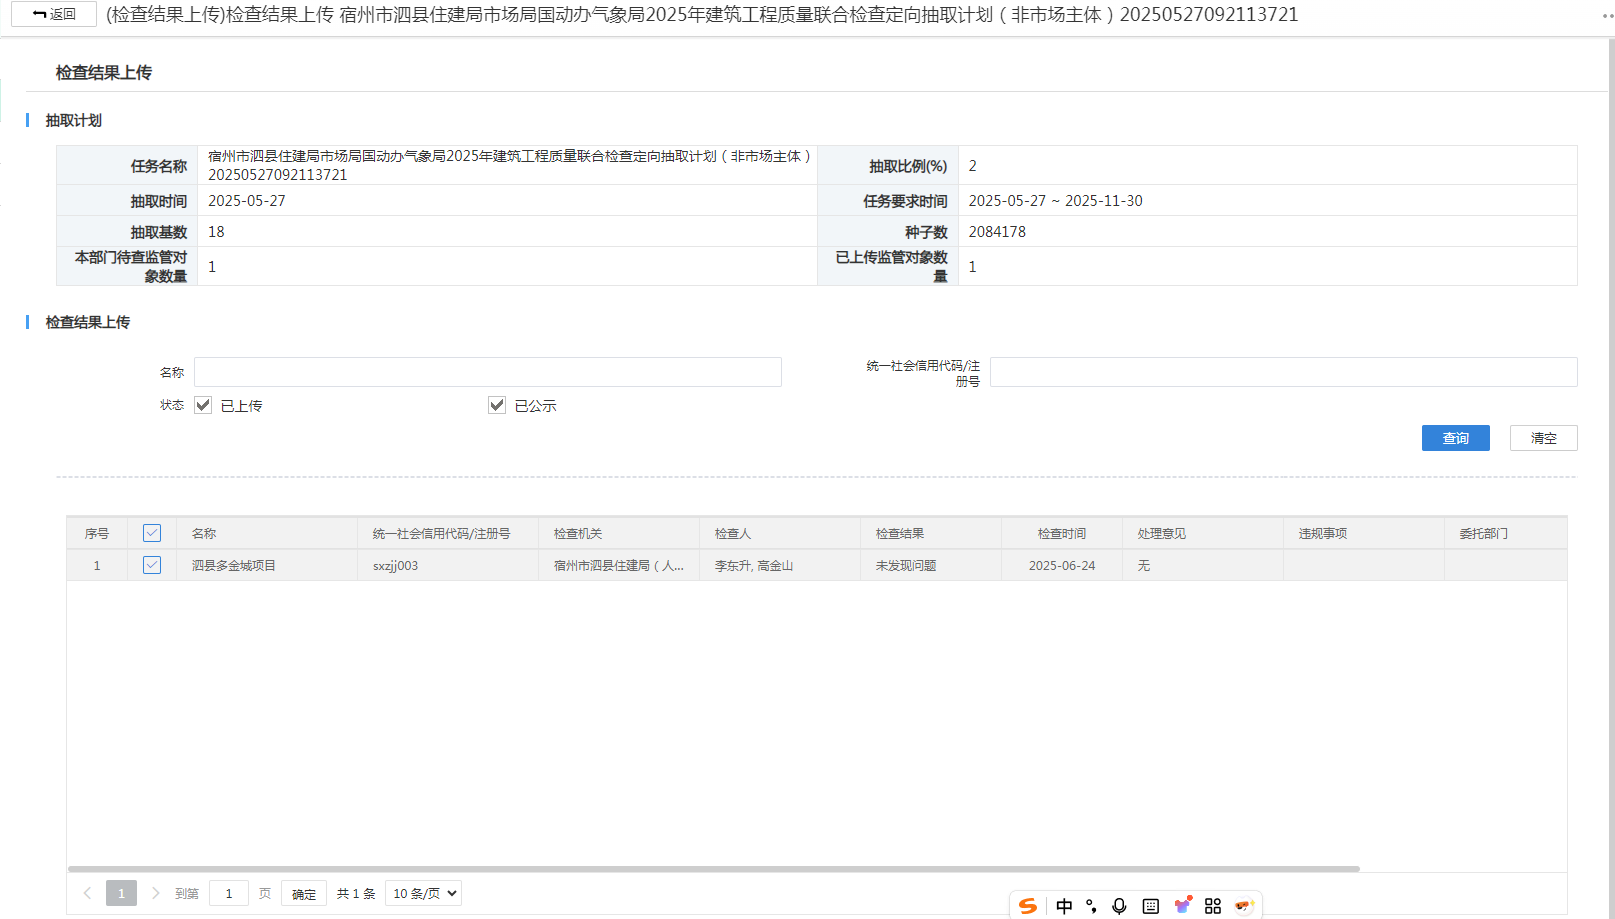The image size is (1615, 919).
Task: Click the 确定 page jump button
Action: [304, 893]
